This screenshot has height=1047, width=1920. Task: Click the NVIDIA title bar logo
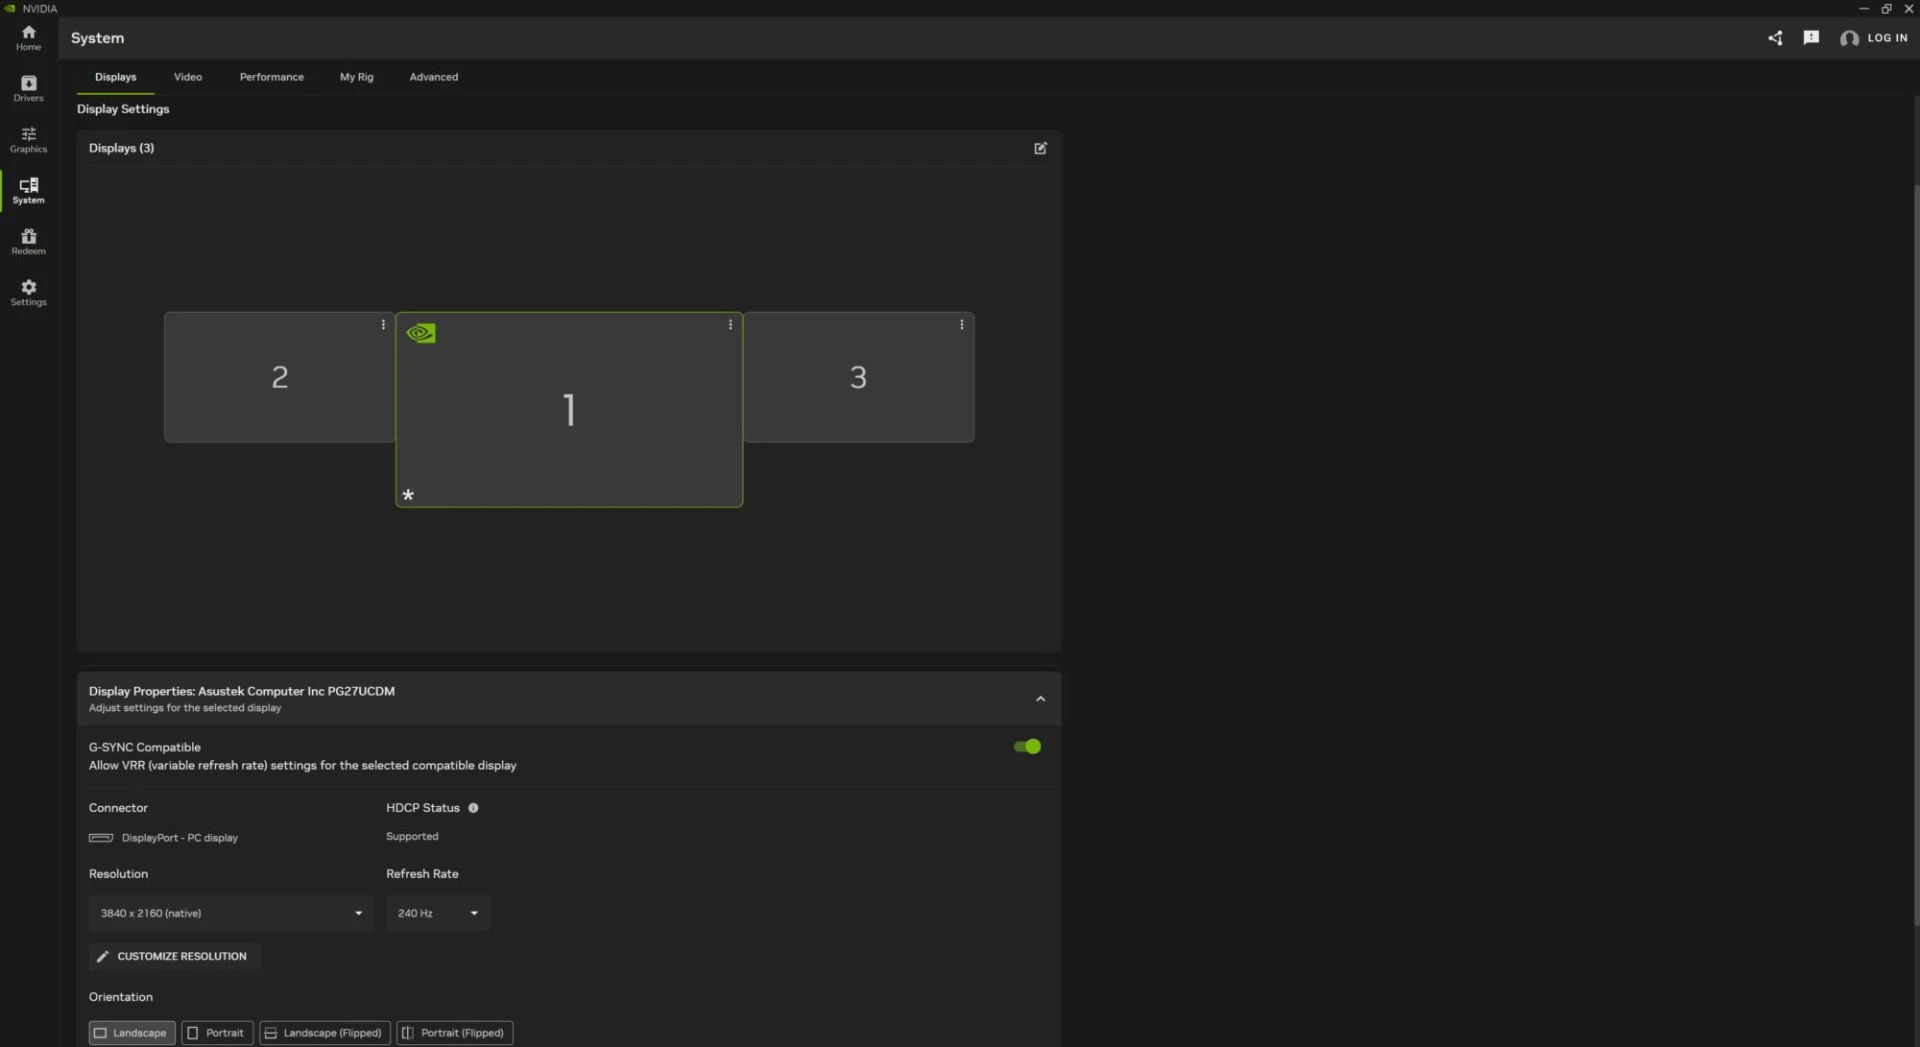click(10, 8)
